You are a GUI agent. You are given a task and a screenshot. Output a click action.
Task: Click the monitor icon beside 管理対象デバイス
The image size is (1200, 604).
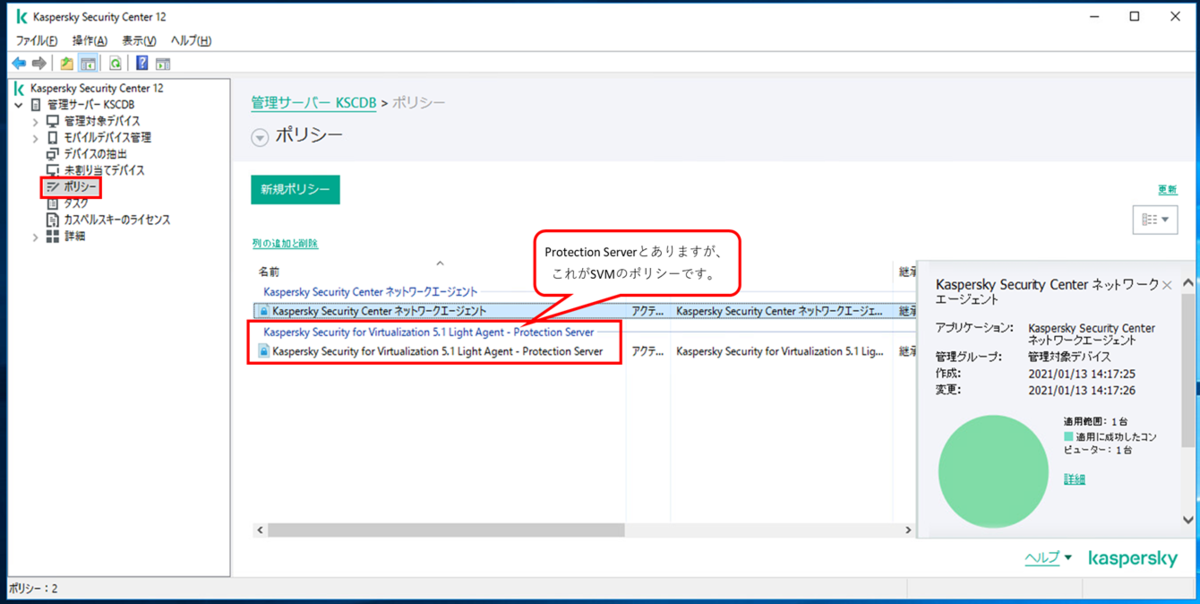[53, 121]
